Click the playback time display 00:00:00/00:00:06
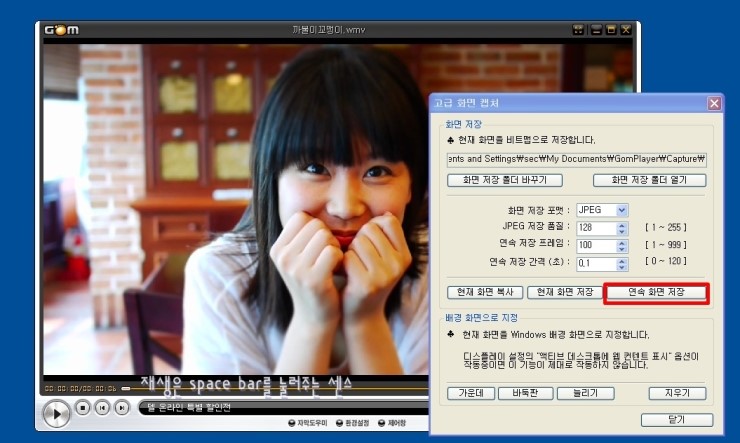This screenshot has height=443, width=740. tap(80, 389)
